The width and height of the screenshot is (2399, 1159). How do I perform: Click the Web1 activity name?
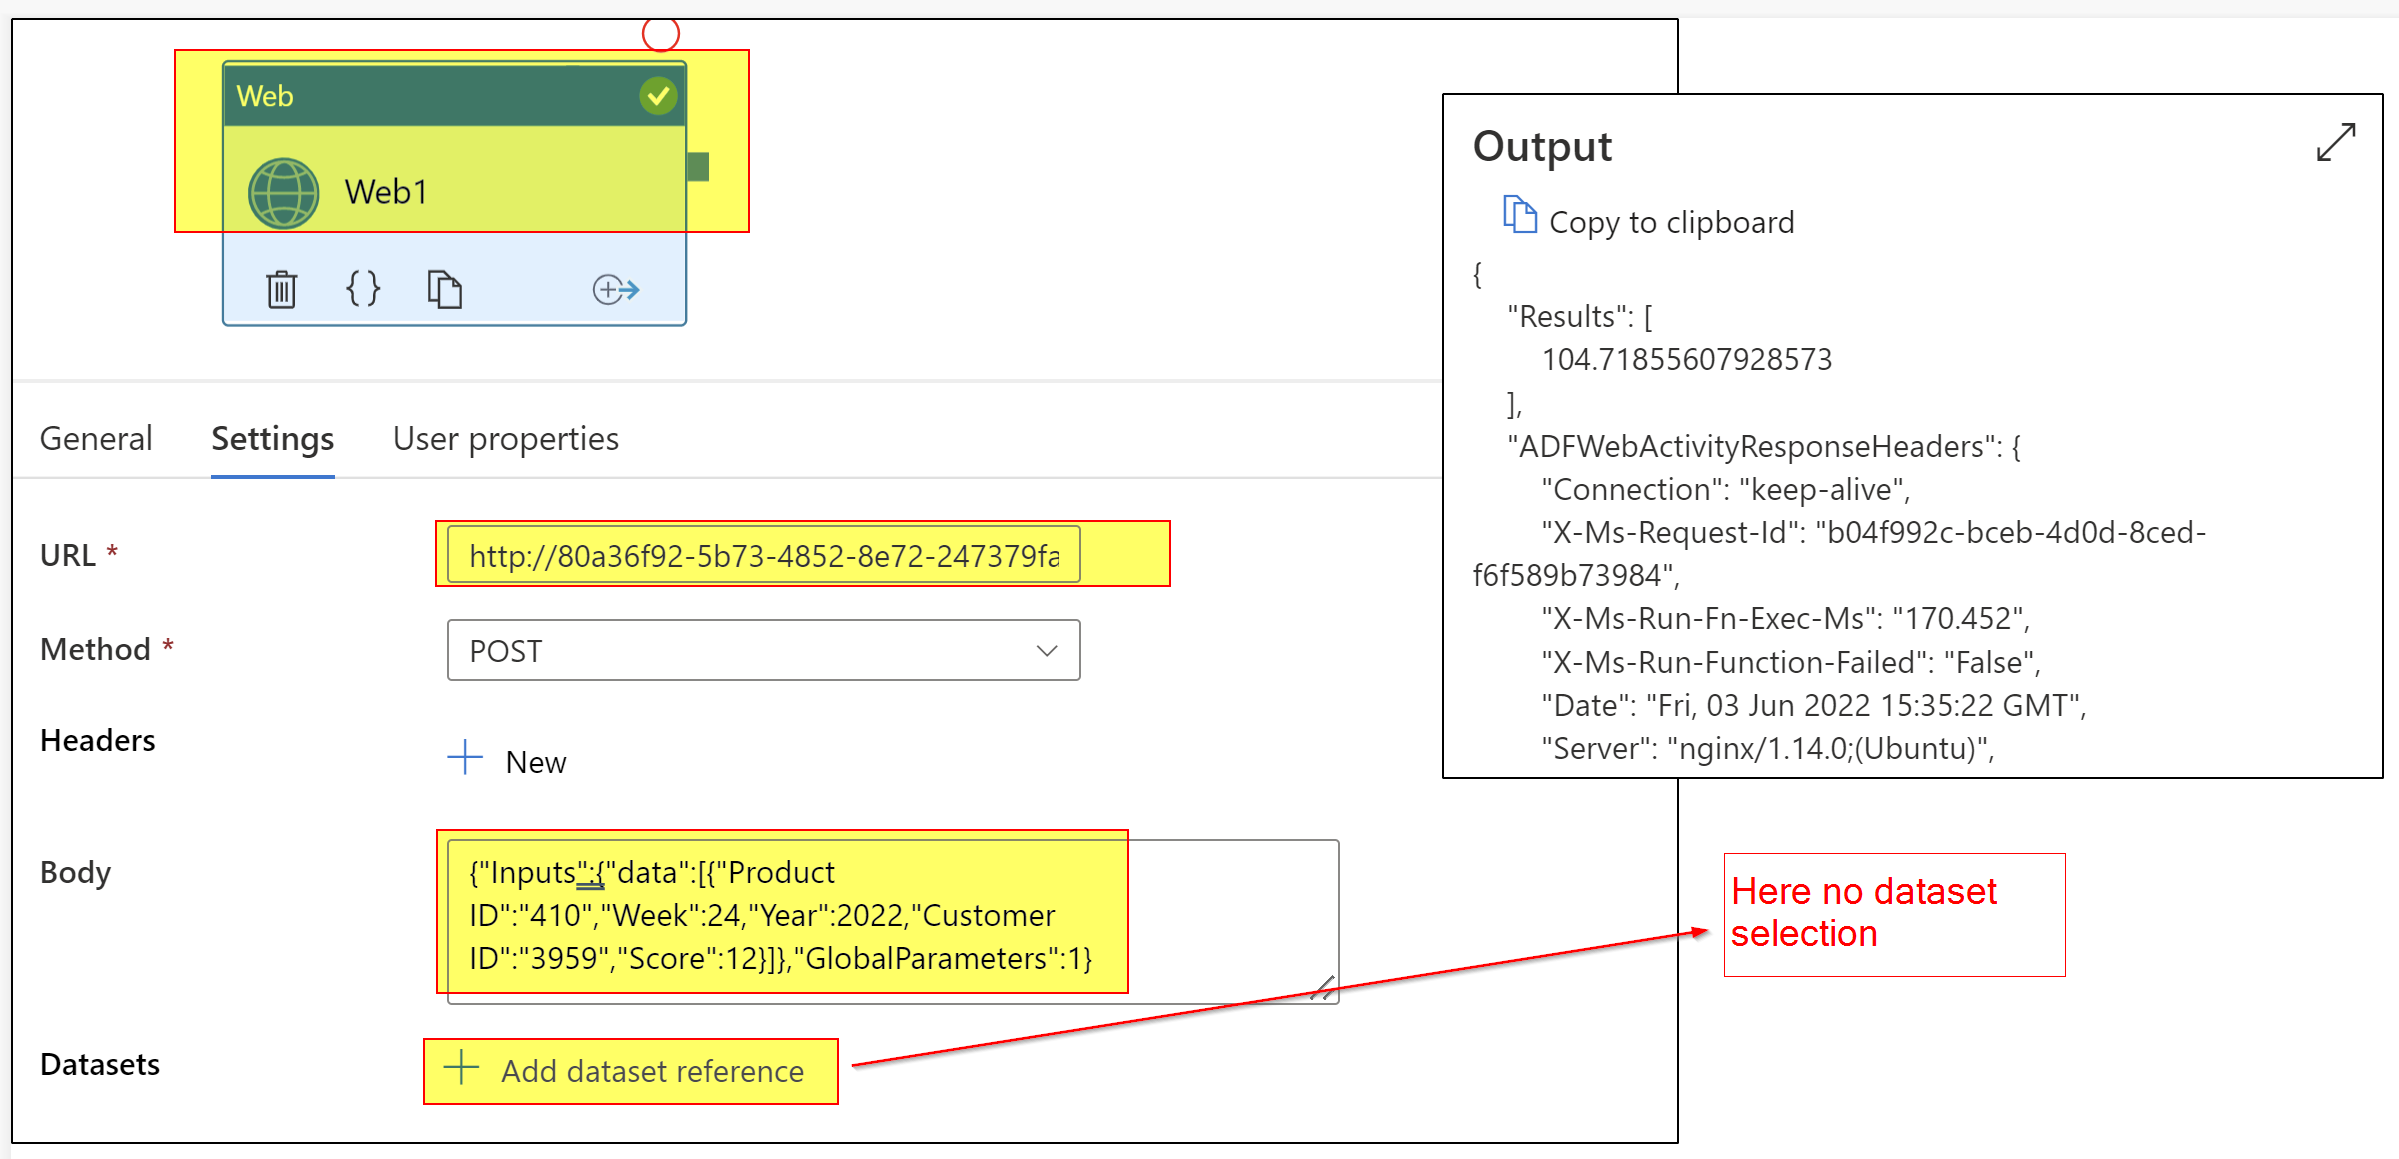coord(386,191)
